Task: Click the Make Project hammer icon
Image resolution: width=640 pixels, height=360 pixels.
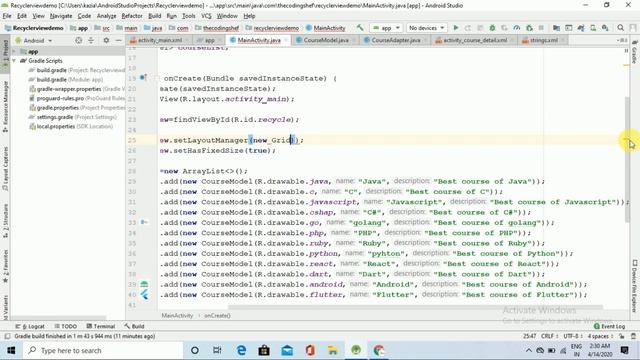Action: pos(360,28)
